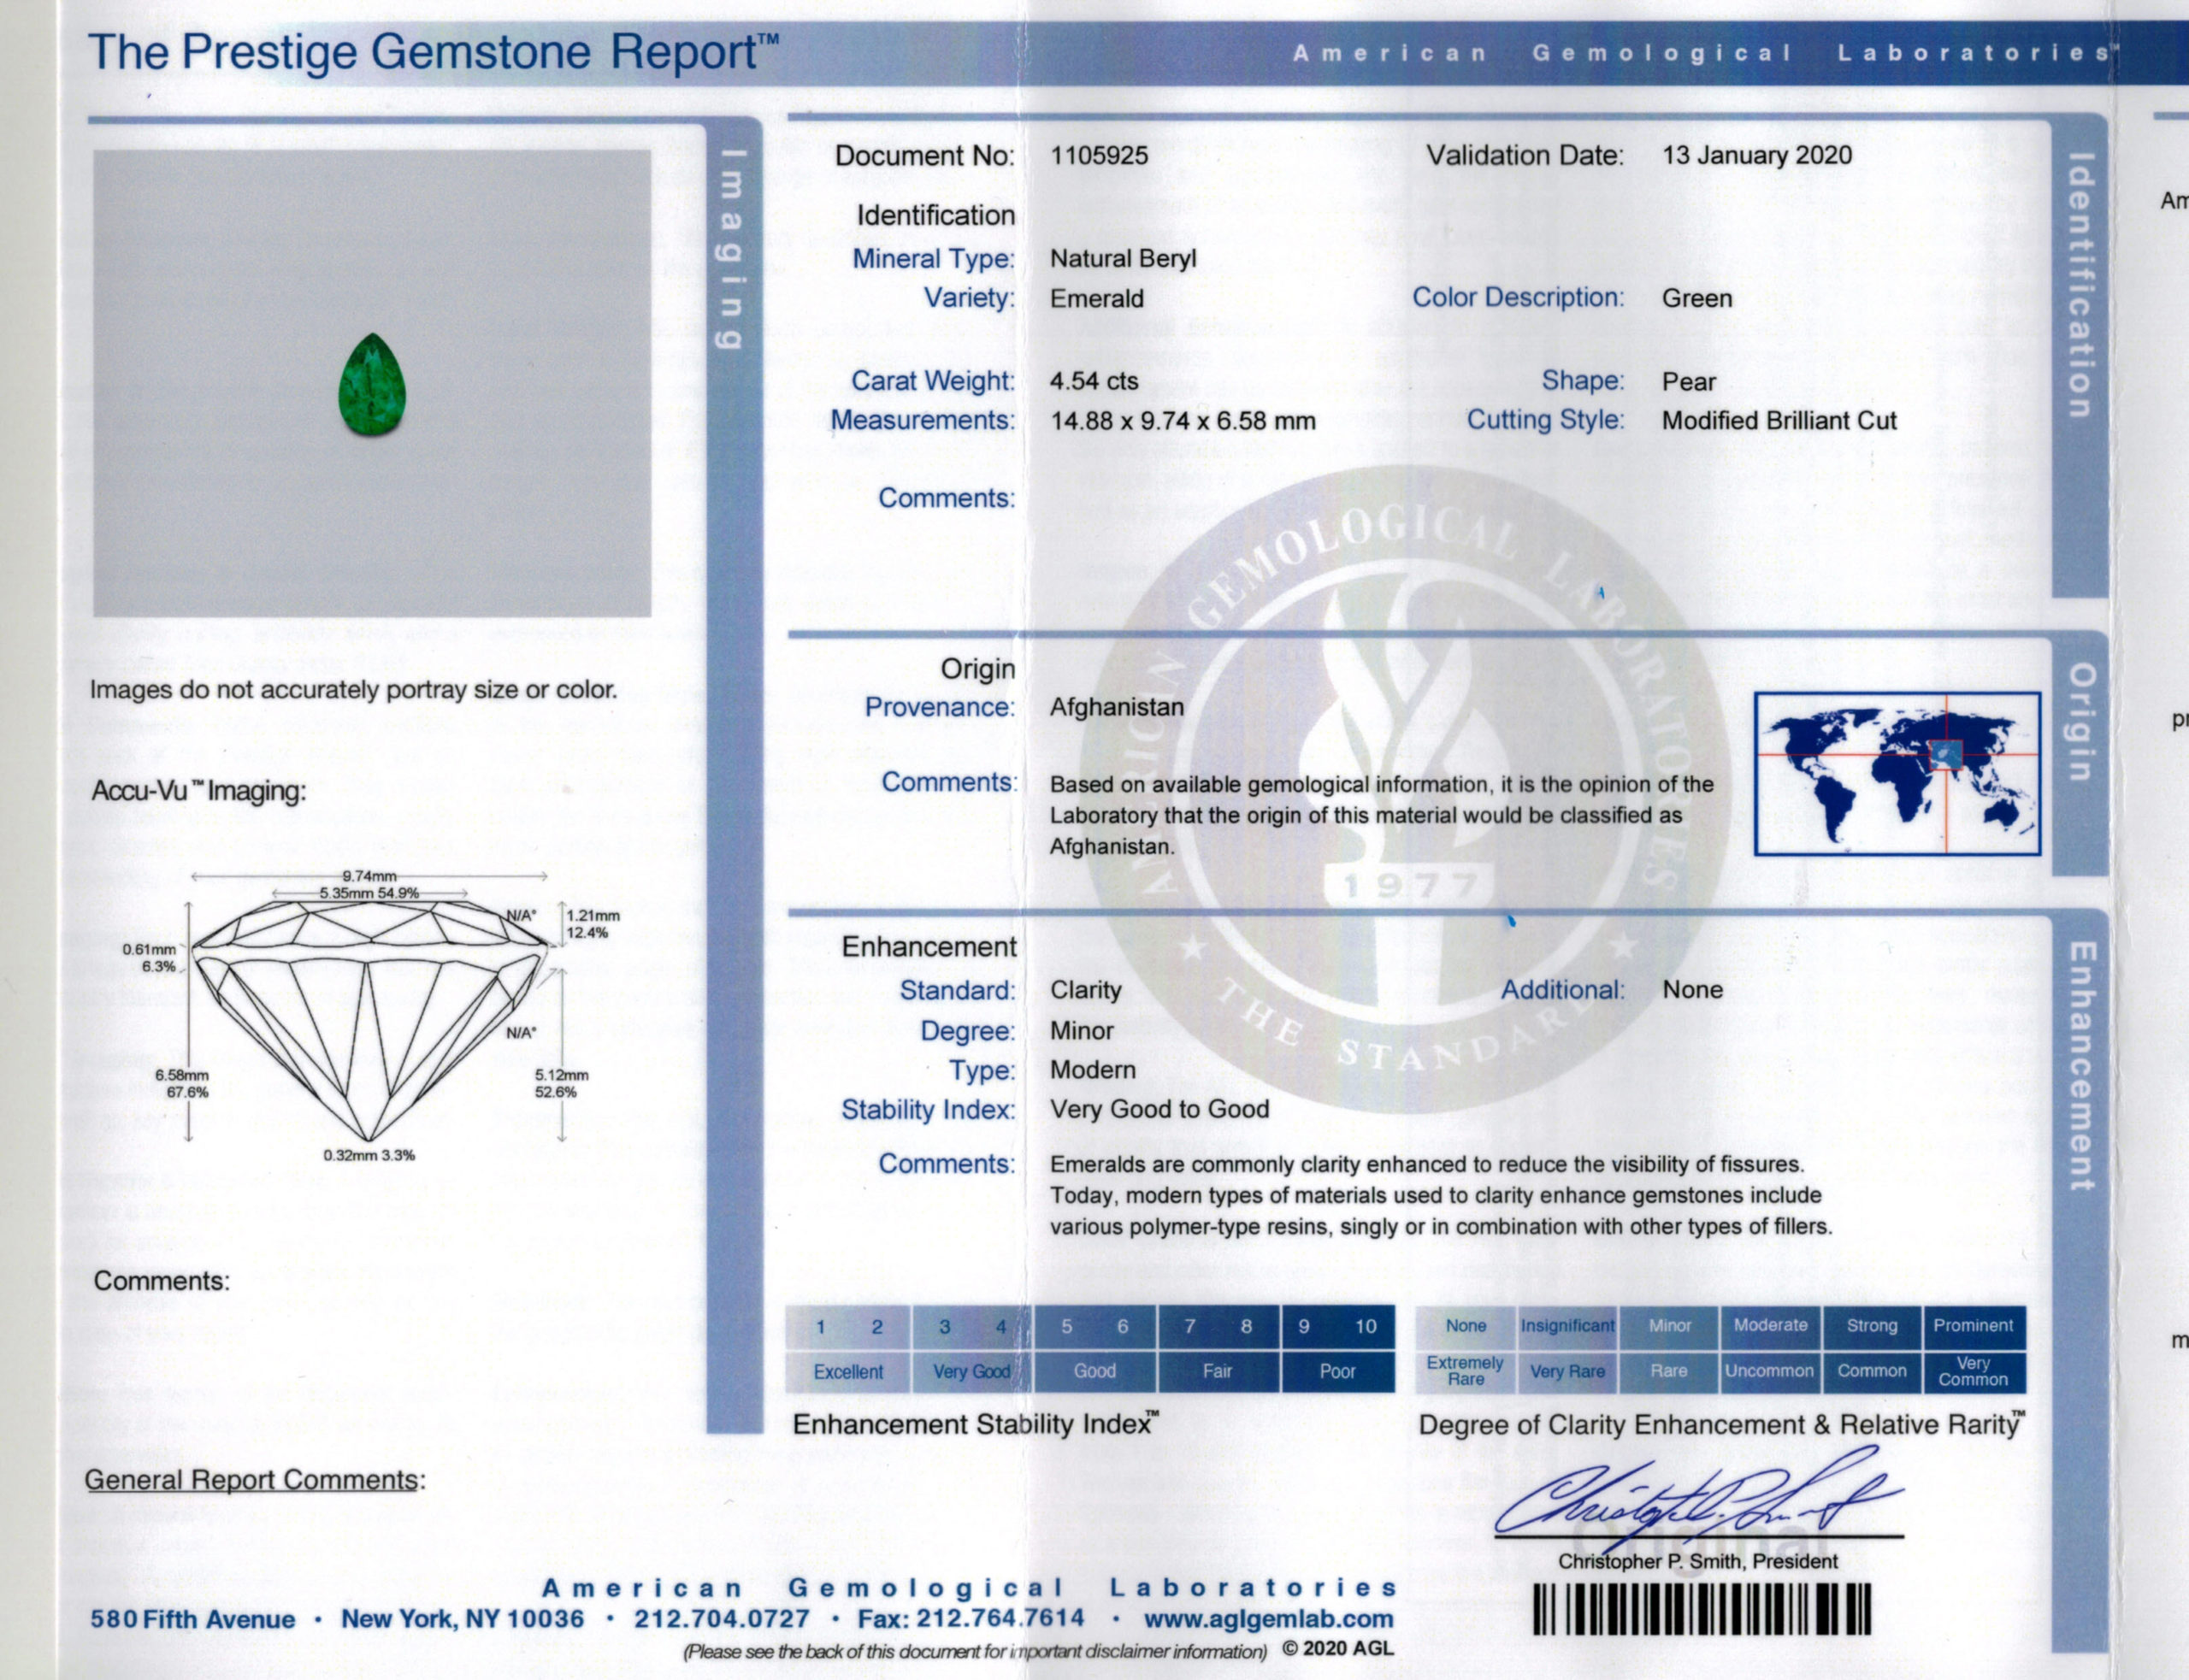Click the 'Very Rare' rarity cell
This screenshot has width=2189, height=1680.
click(x=1567, y=1371)
